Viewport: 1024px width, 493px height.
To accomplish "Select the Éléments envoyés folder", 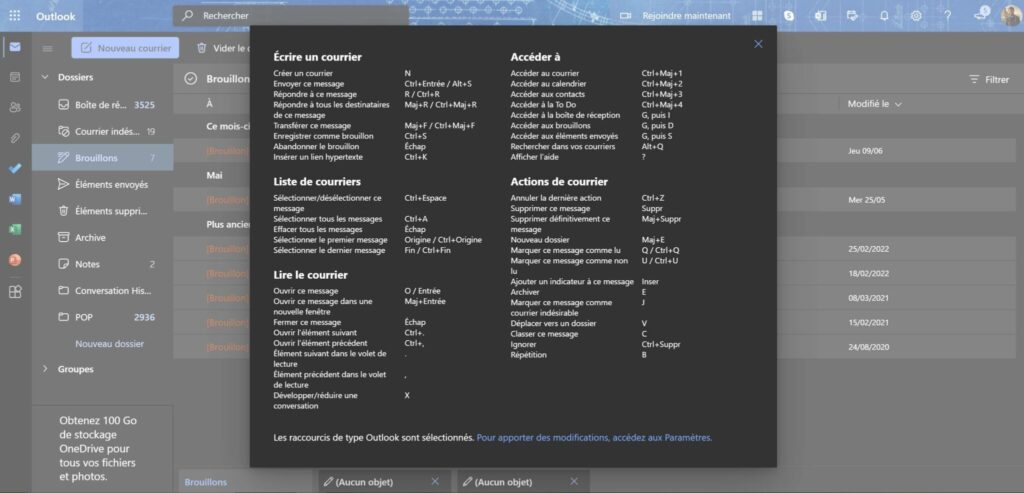I will pyautogui.click(x=103, y=185).
